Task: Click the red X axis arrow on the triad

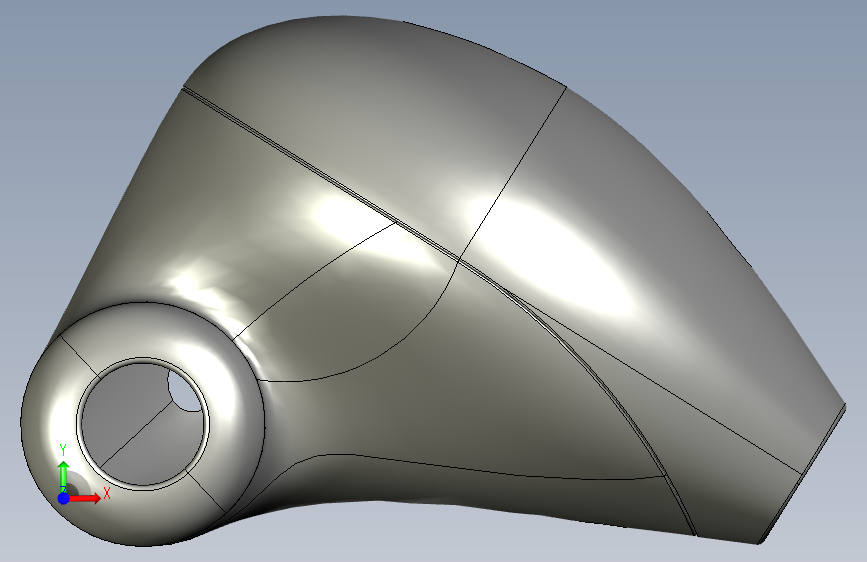Action: (x=85, y=498)
